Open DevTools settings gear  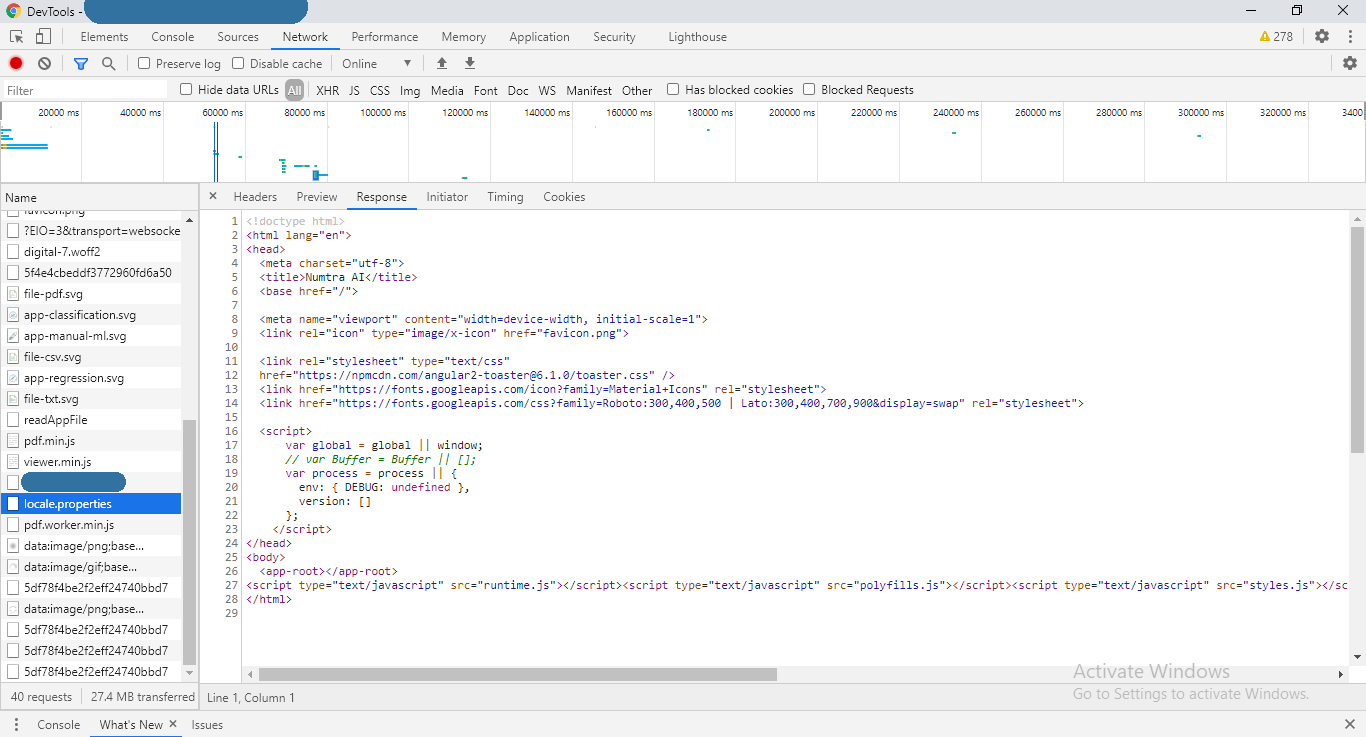(1322, 36)
